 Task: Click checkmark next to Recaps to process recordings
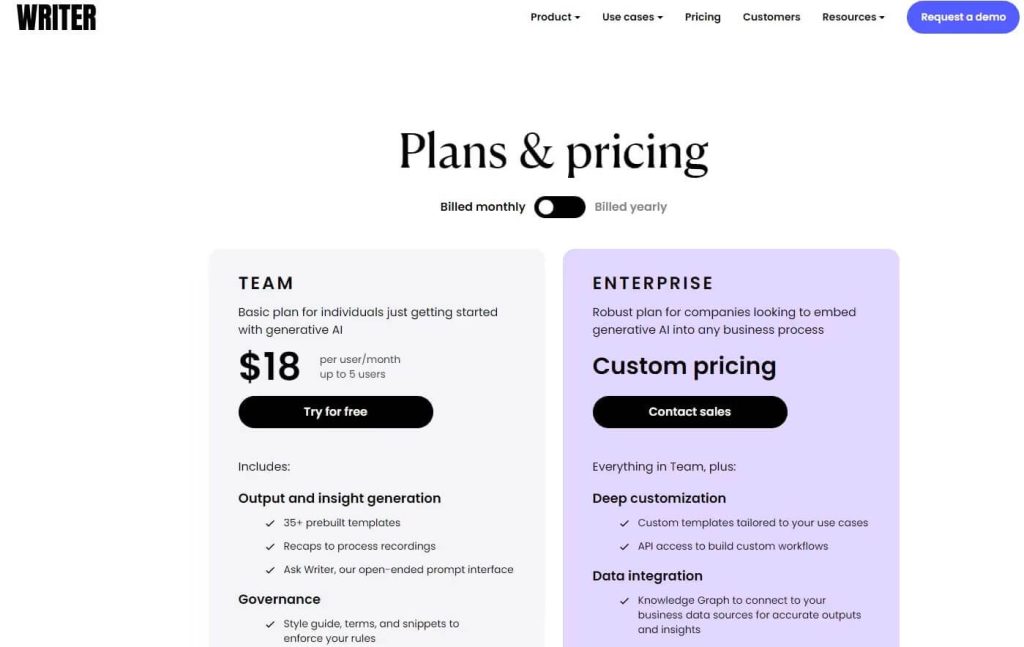(x=270, y=547)
